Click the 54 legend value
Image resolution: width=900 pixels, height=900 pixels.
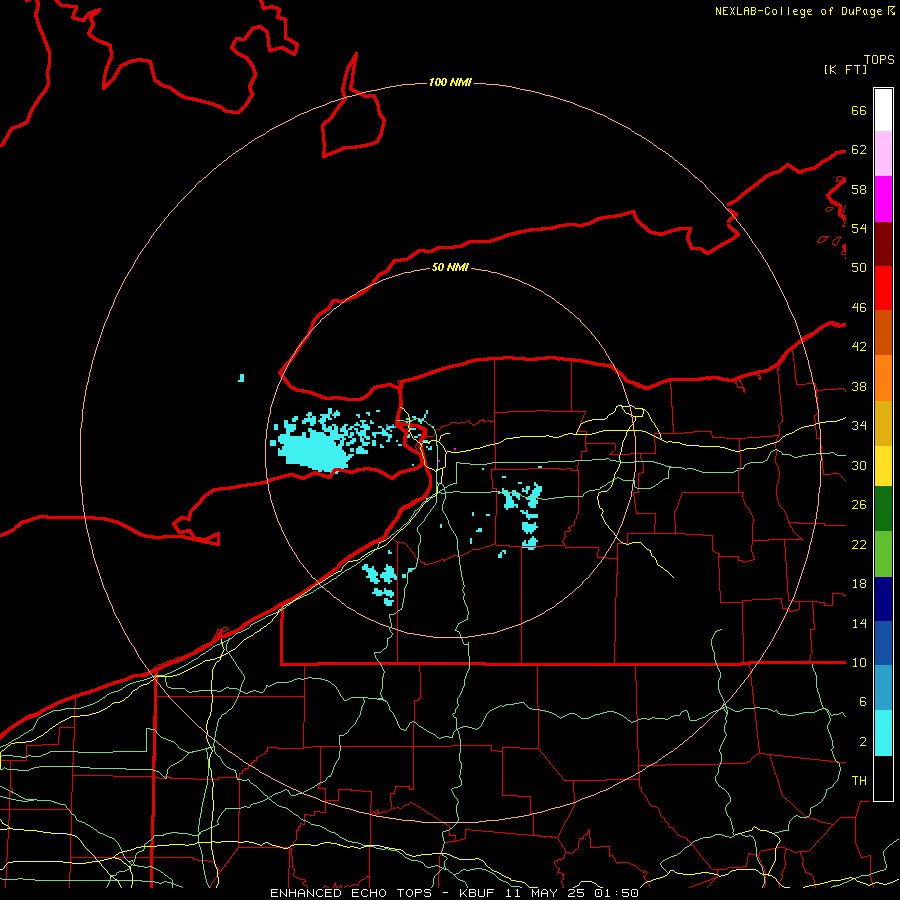[x=859, y=228]
